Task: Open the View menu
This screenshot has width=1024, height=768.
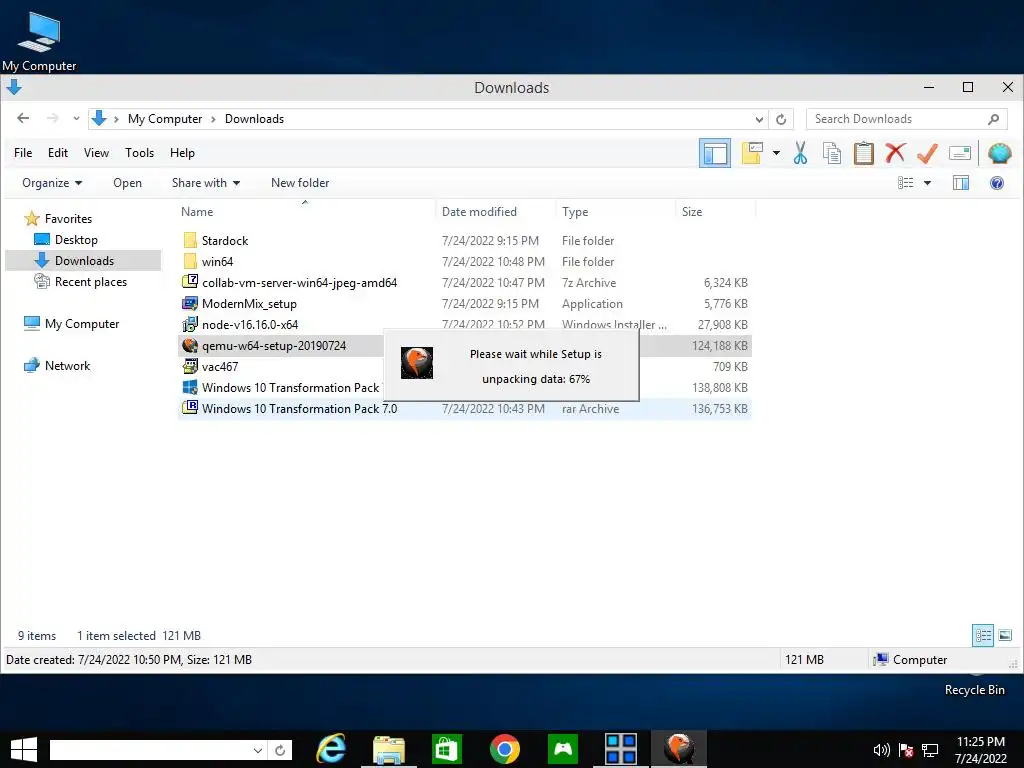Action: pos(96,153)
